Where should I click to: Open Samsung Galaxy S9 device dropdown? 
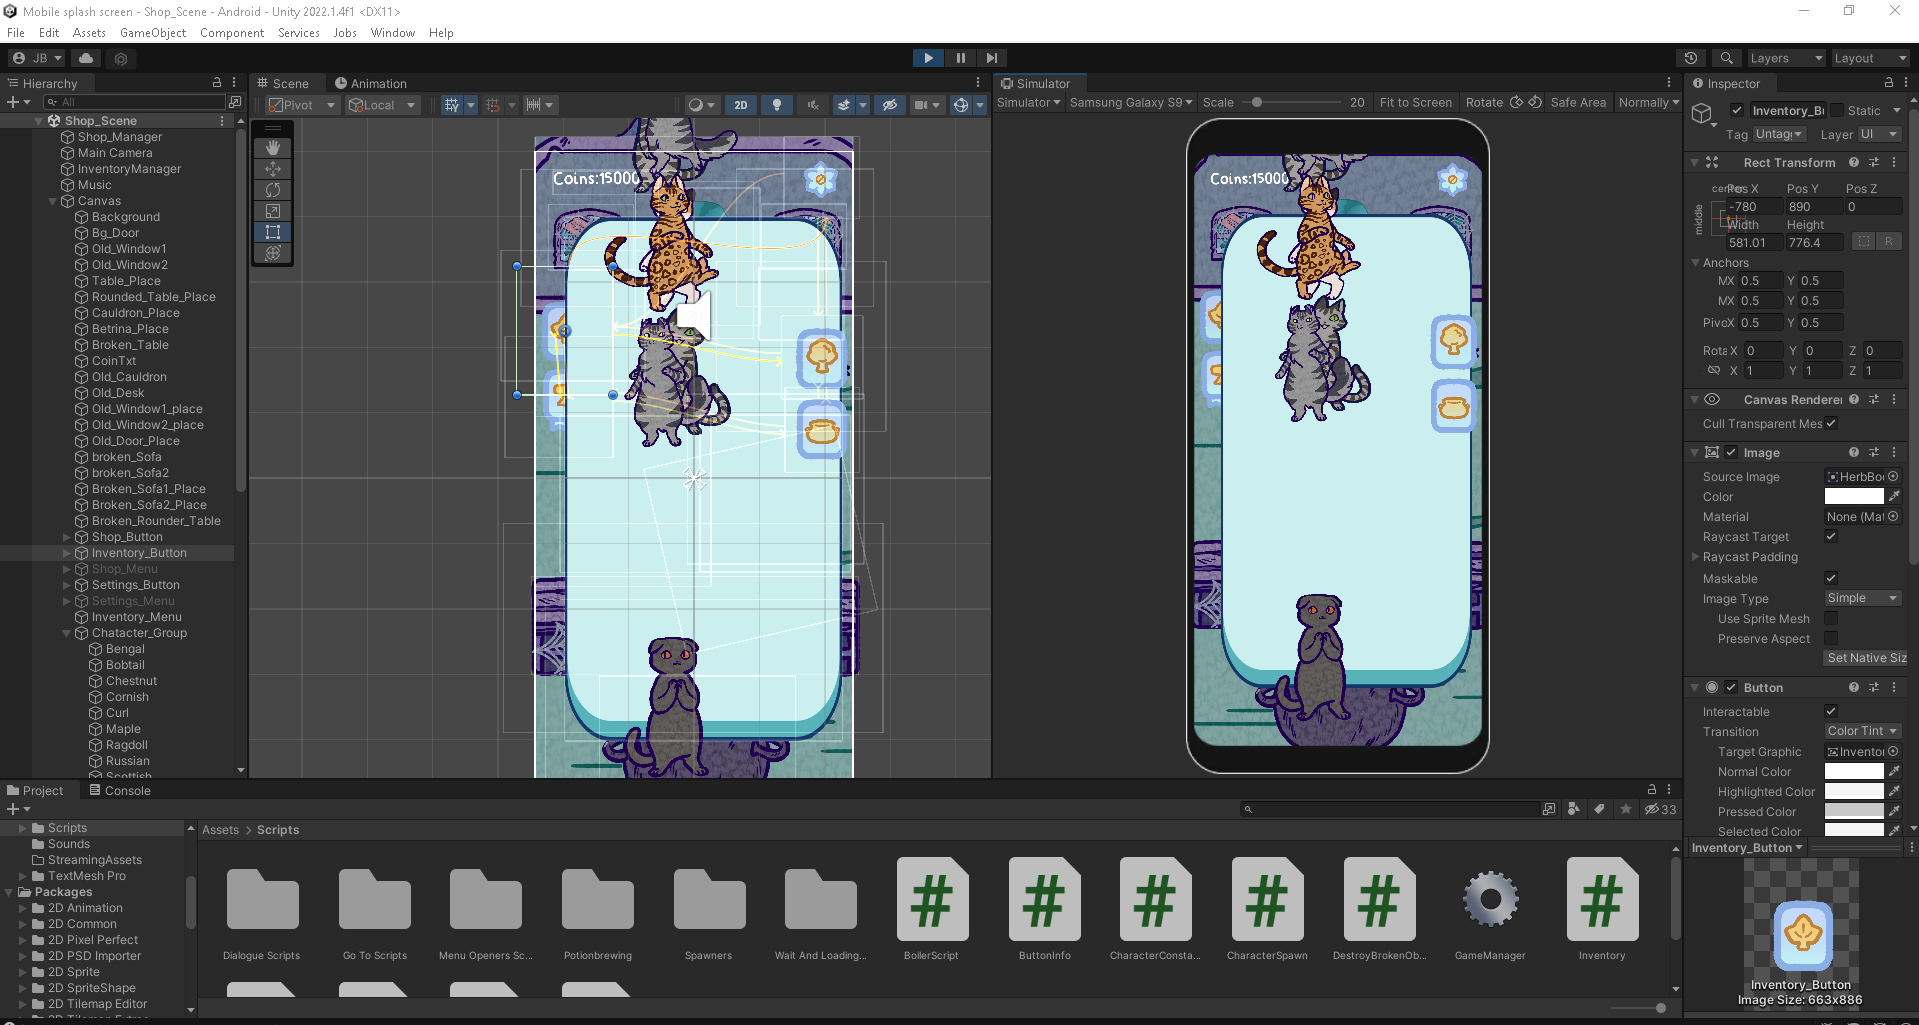click(x=1131, y=102)
